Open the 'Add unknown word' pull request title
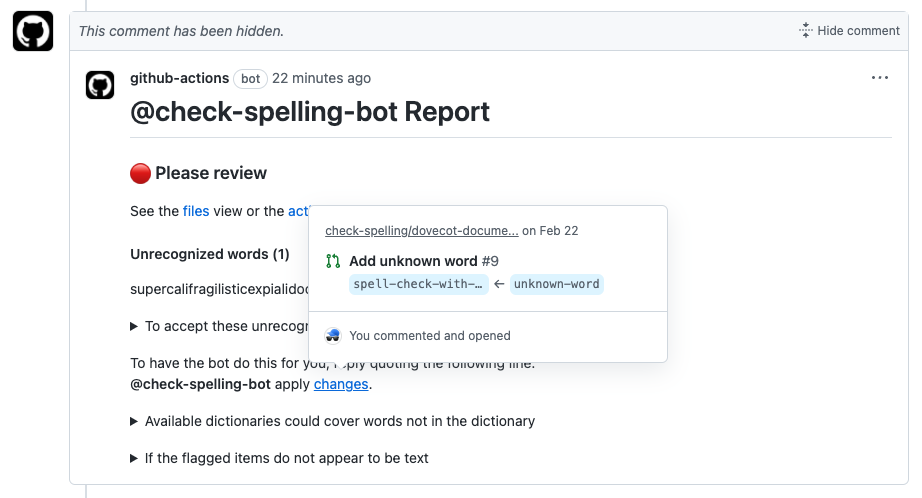 (x=413, y=261)
